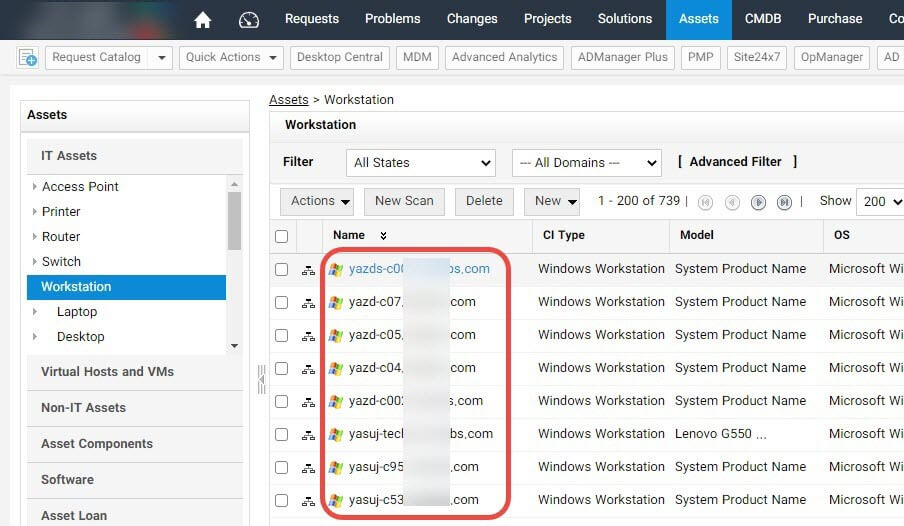Click relationship map icon for yazd-c00 row
Image resolution: width=904 pixels, height=526 pixels.
(x=308, y=401)
